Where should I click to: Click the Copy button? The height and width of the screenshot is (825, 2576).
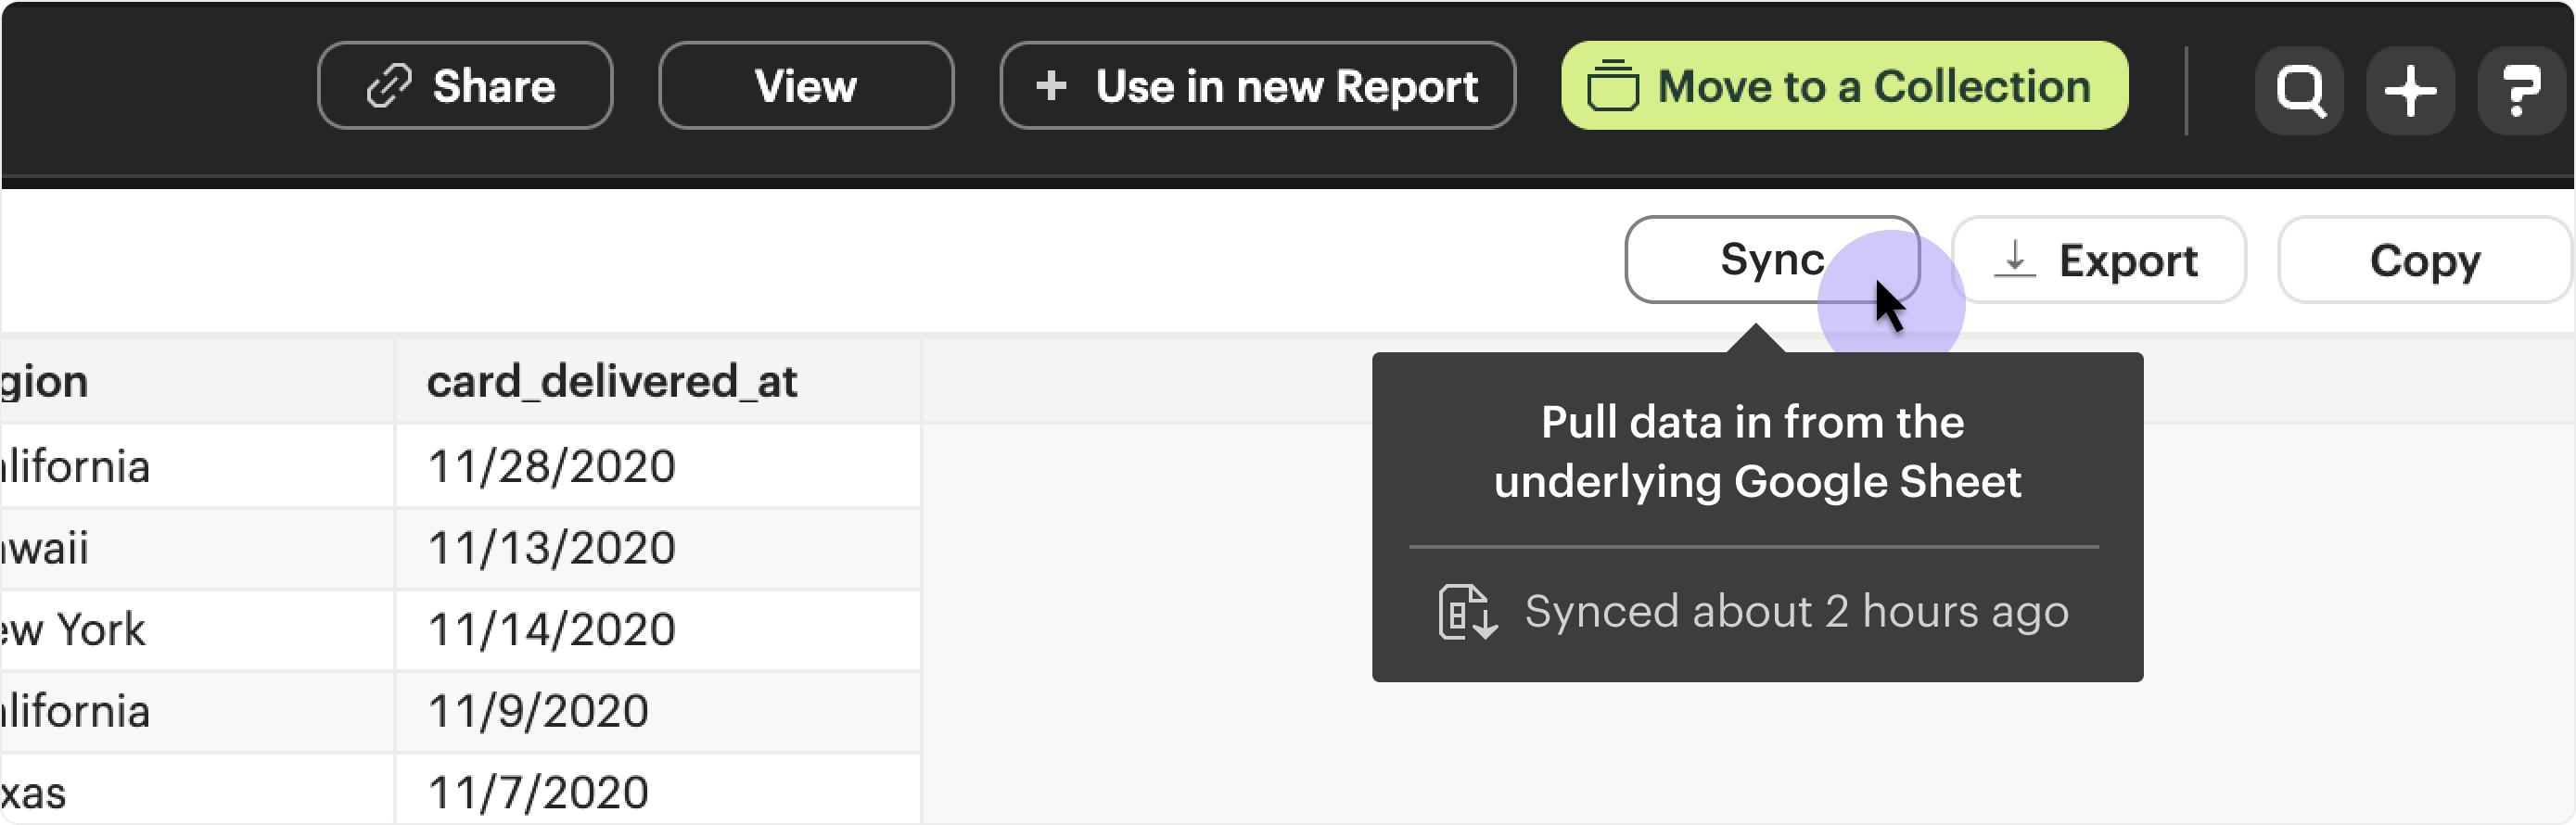pos(2424,260)
